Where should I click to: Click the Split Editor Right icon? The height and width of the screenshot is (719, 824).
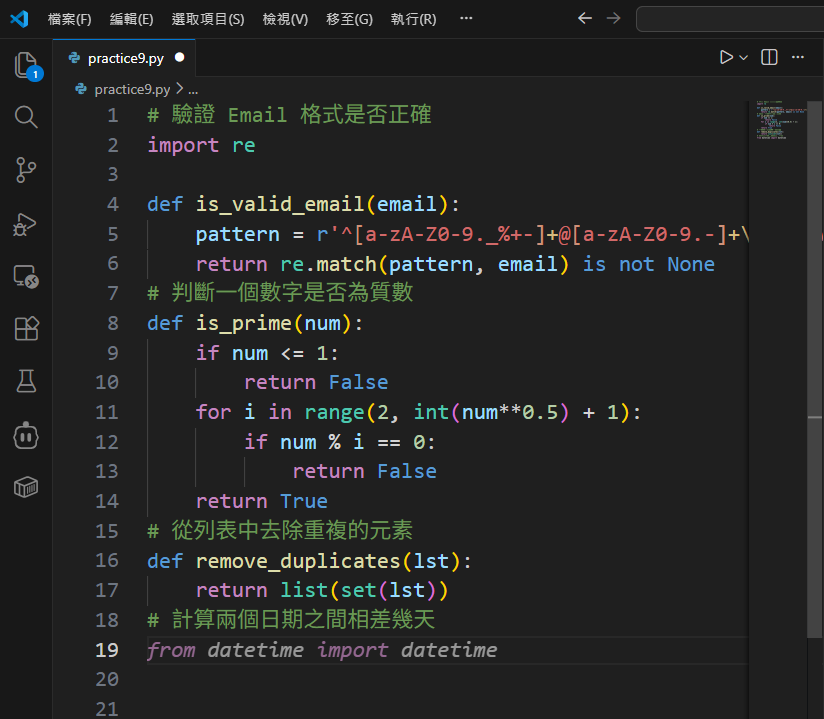coord(769,58)
